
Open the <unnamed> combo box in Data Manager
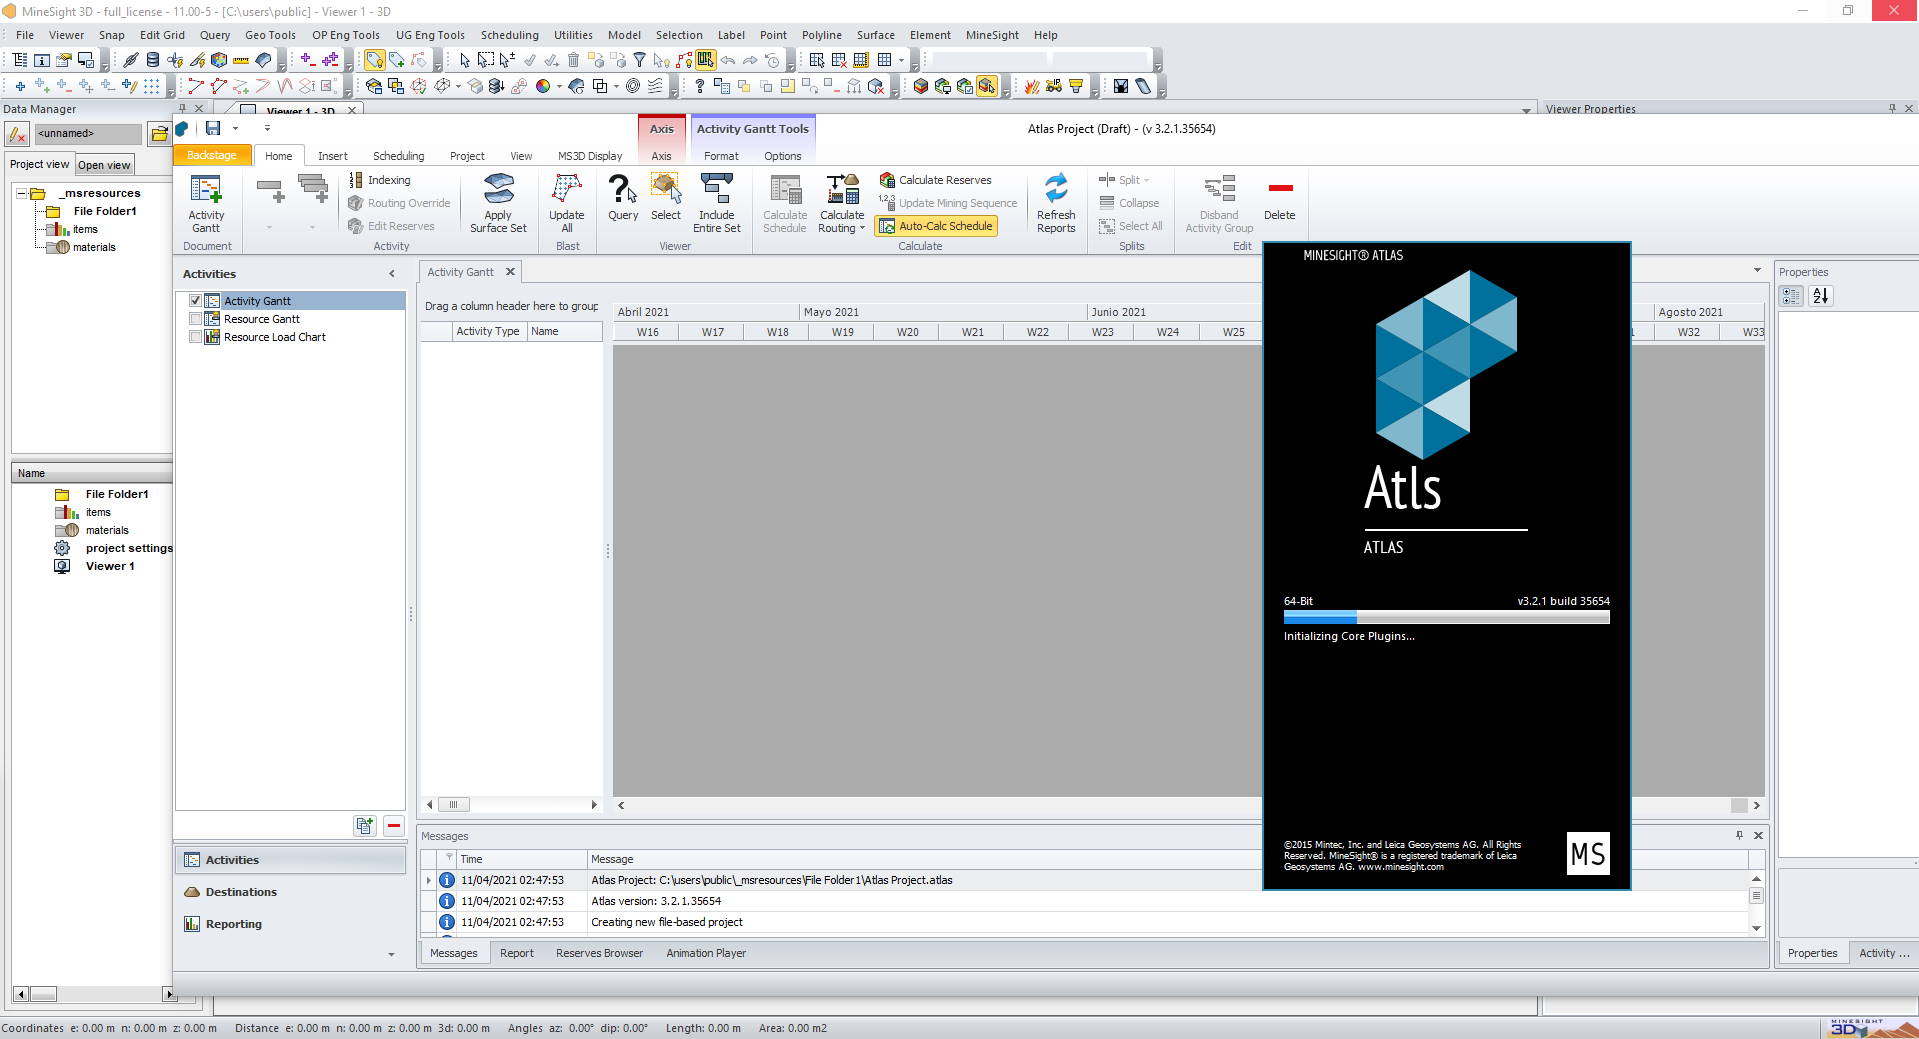pos(88,133)
